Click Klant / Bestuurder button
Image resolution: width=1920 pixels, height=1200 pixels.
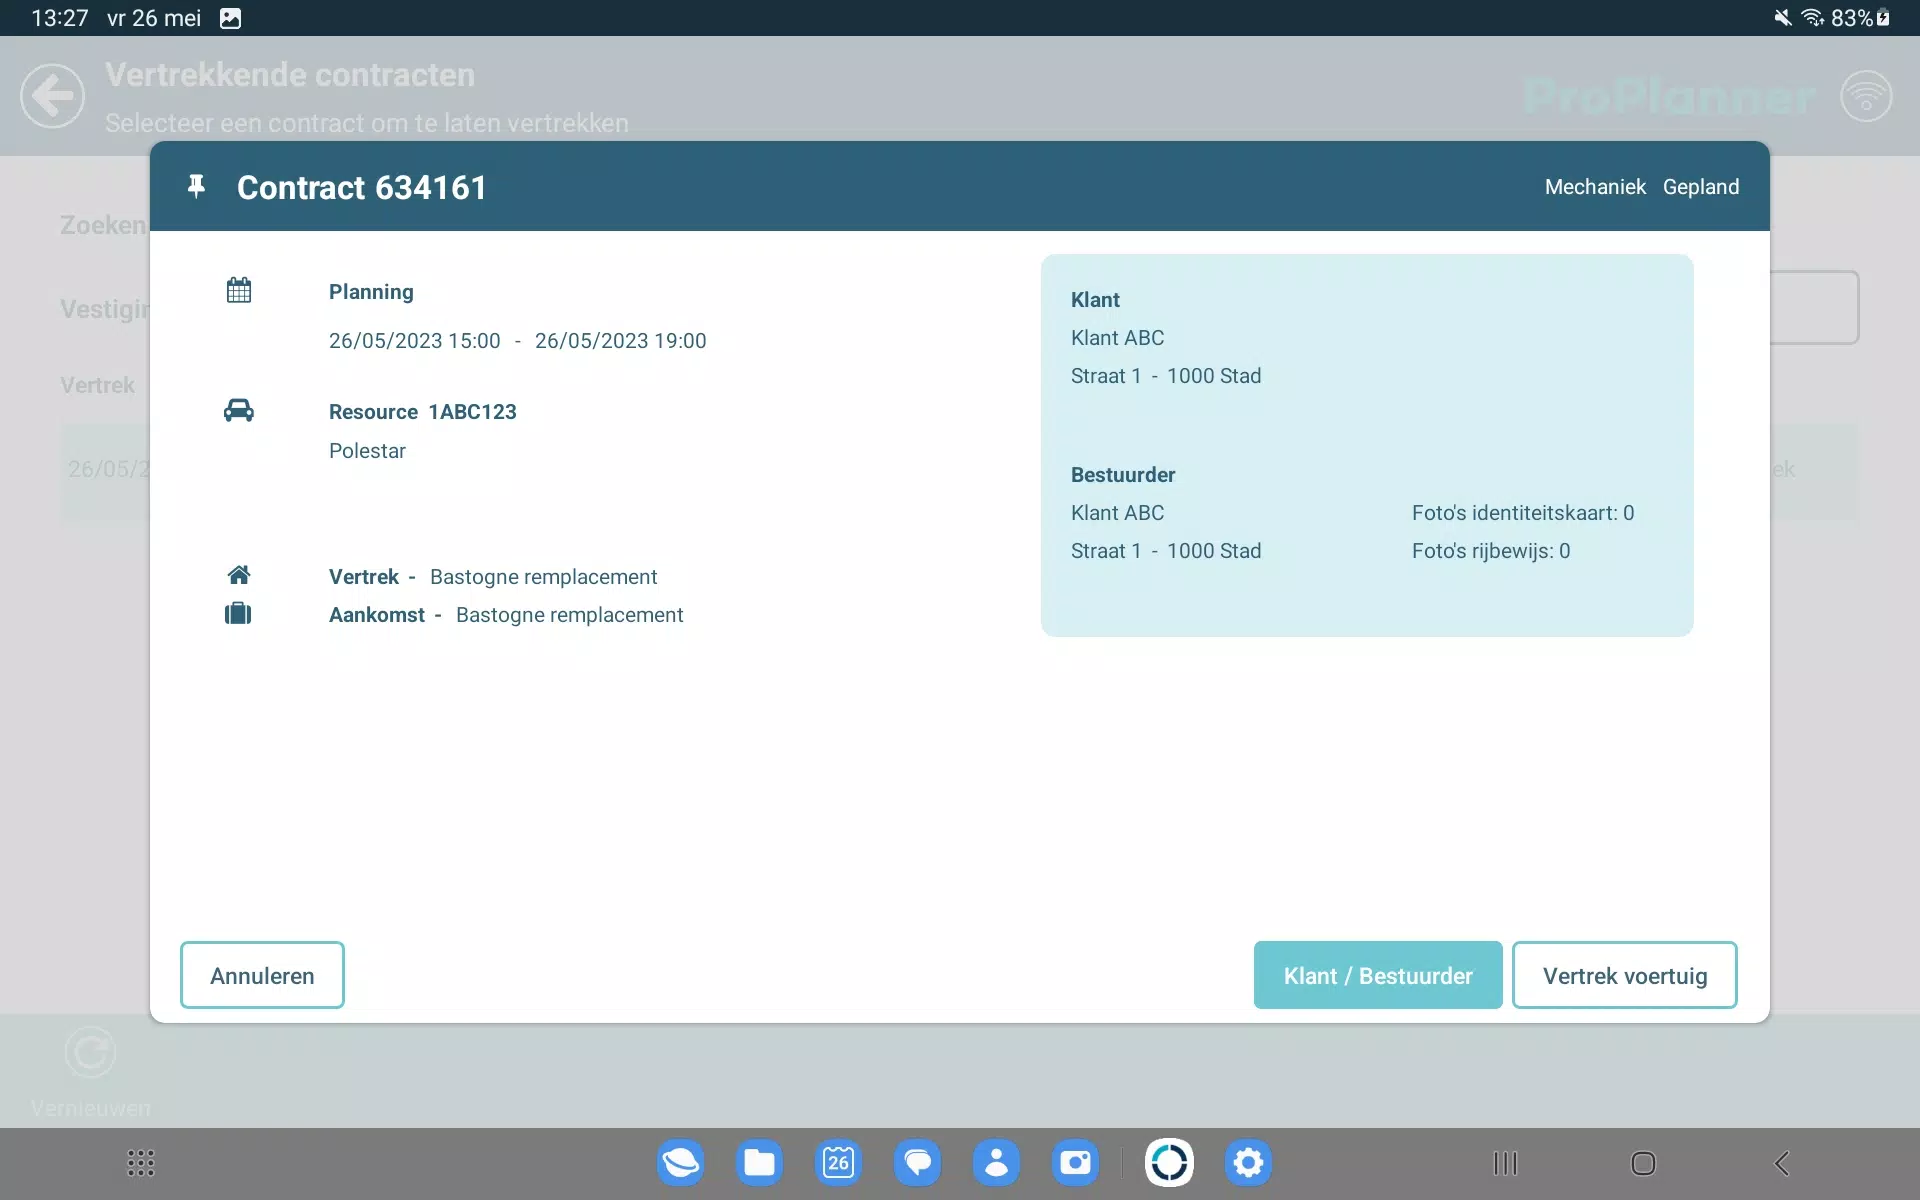tap(1378, 975)
